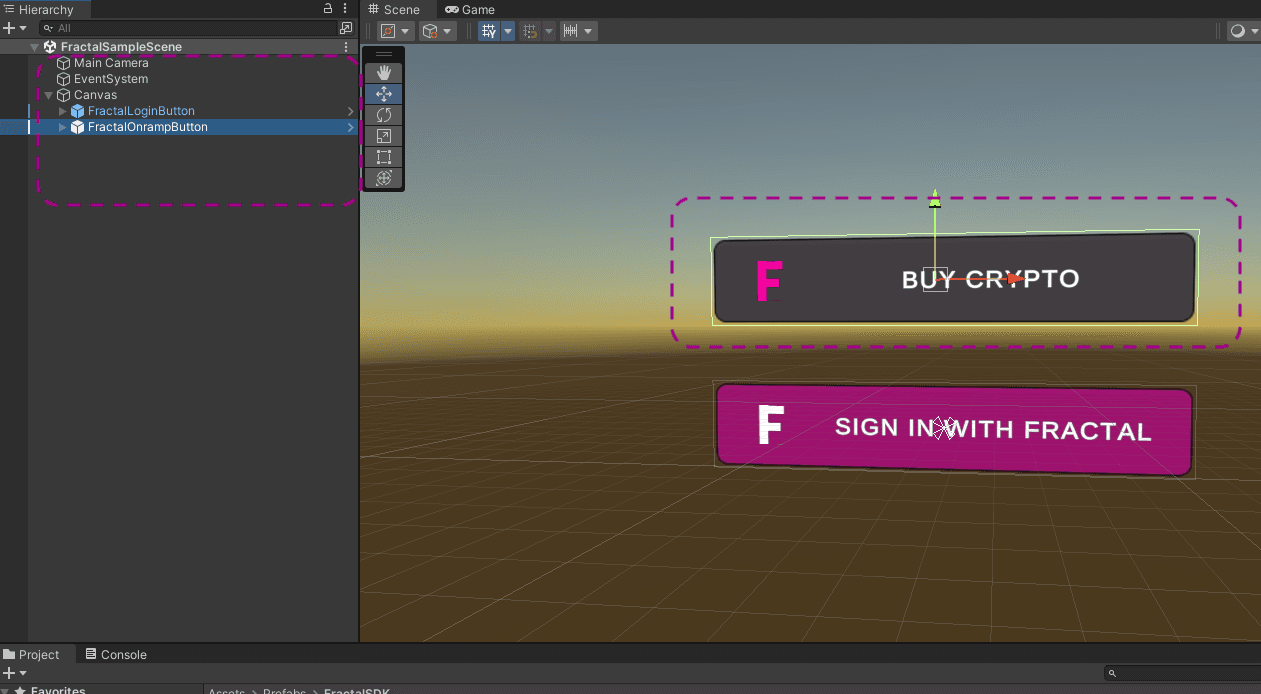
Task: Select FractalSampleScene root row
Action: tap(179, 47)
